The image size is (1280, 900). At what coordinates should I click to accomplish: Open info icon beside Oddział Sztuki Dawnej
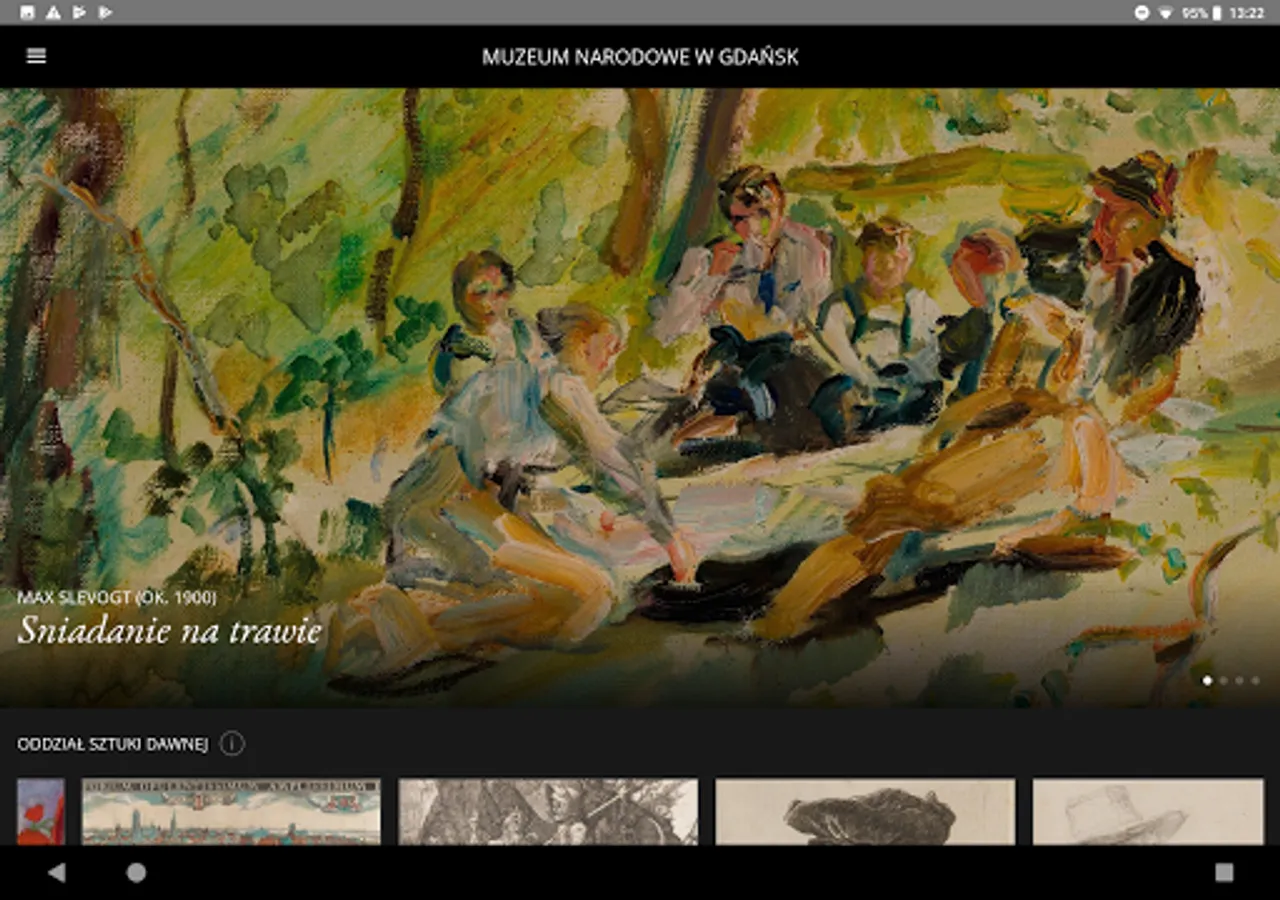click(232, 744)
